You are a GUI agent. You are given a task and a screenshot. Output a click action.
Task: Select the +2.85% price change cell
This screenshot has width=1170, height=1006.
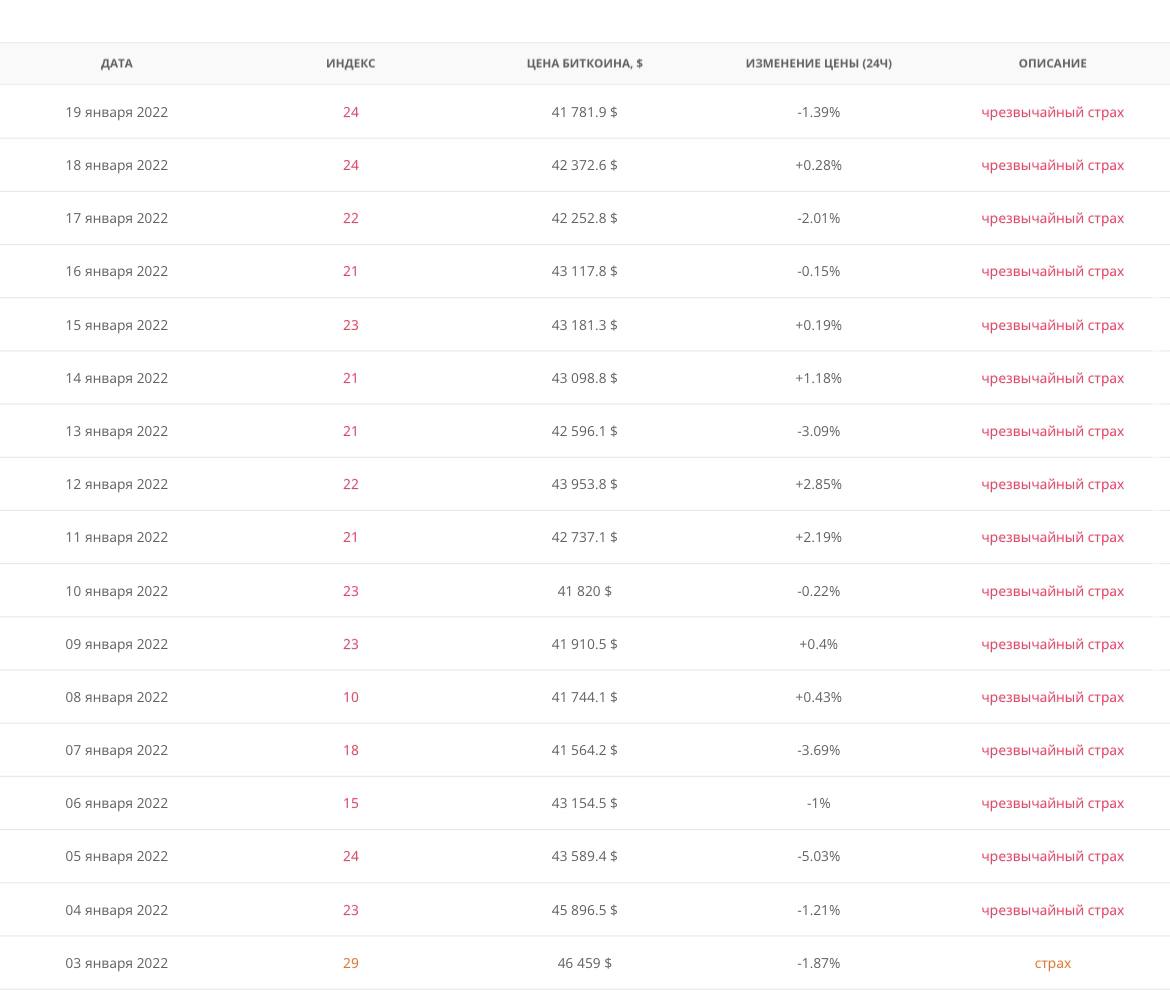pos(819,484)
